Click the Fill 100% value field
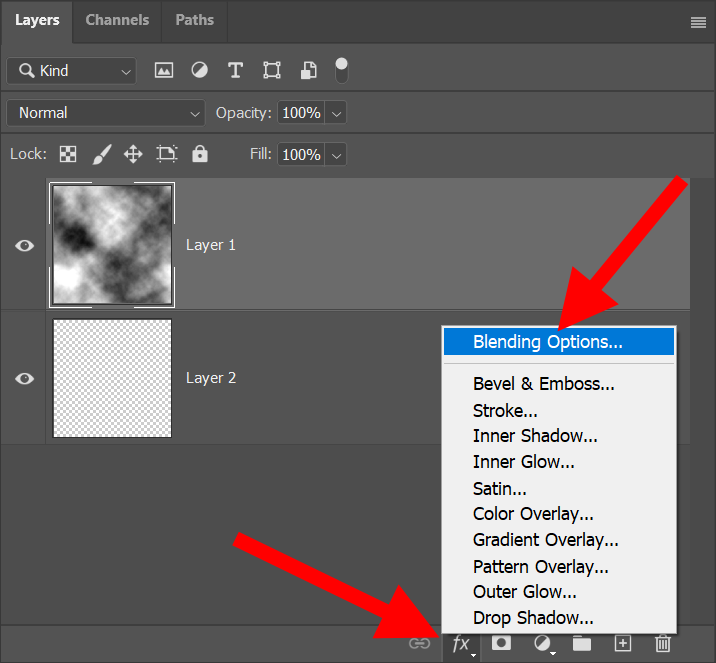The image size is (716, 663). click(x=301, y=155)
